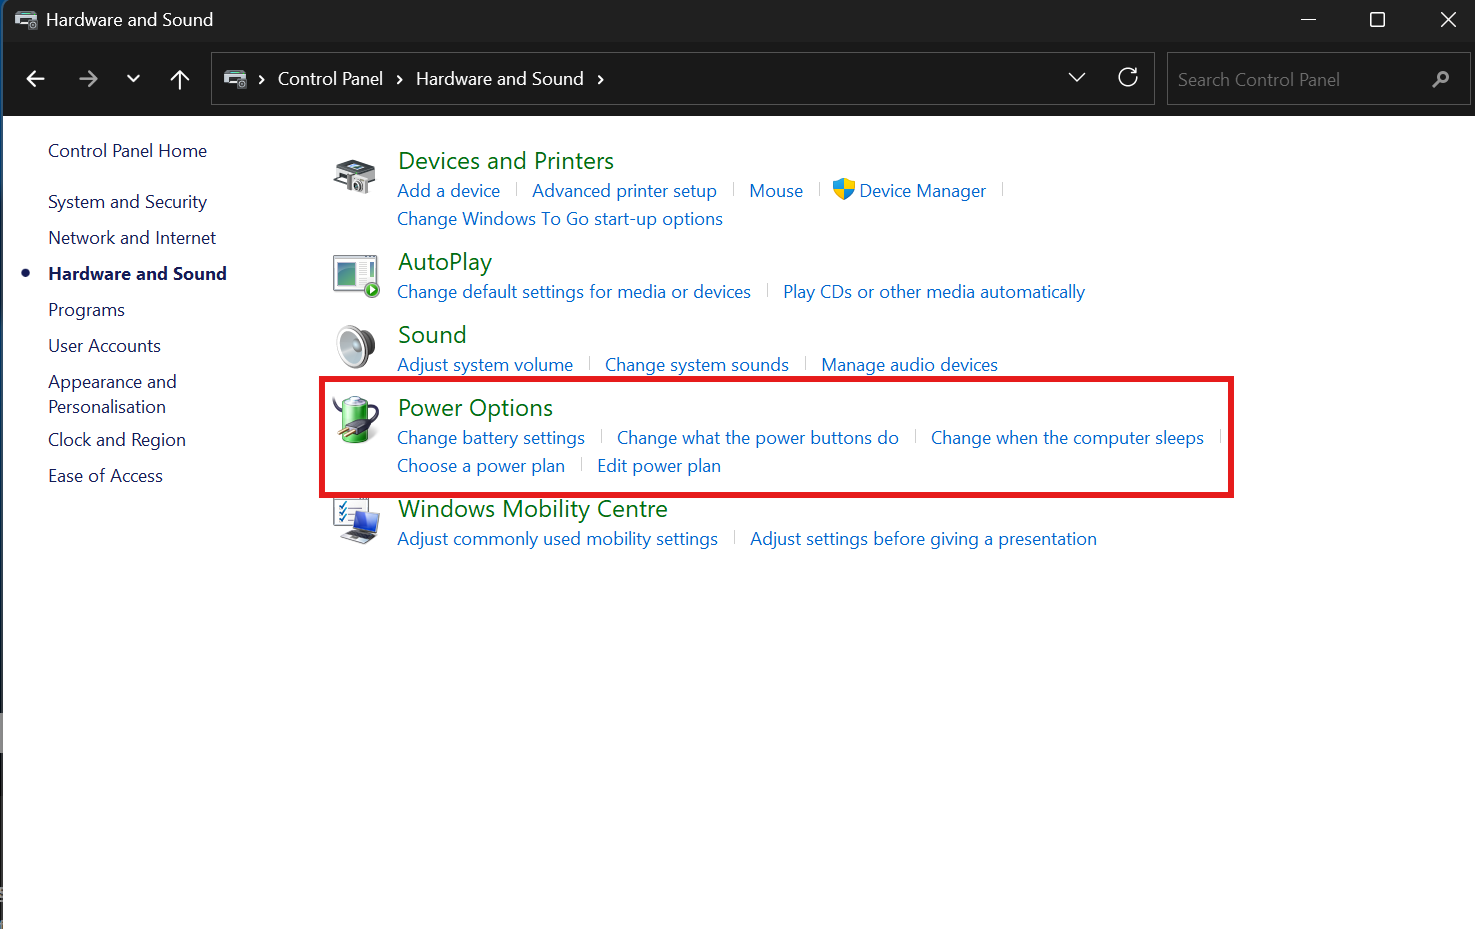Open the Sound heading
Viewport: 1475px width, 929px height.
click(x=432, y=335)
